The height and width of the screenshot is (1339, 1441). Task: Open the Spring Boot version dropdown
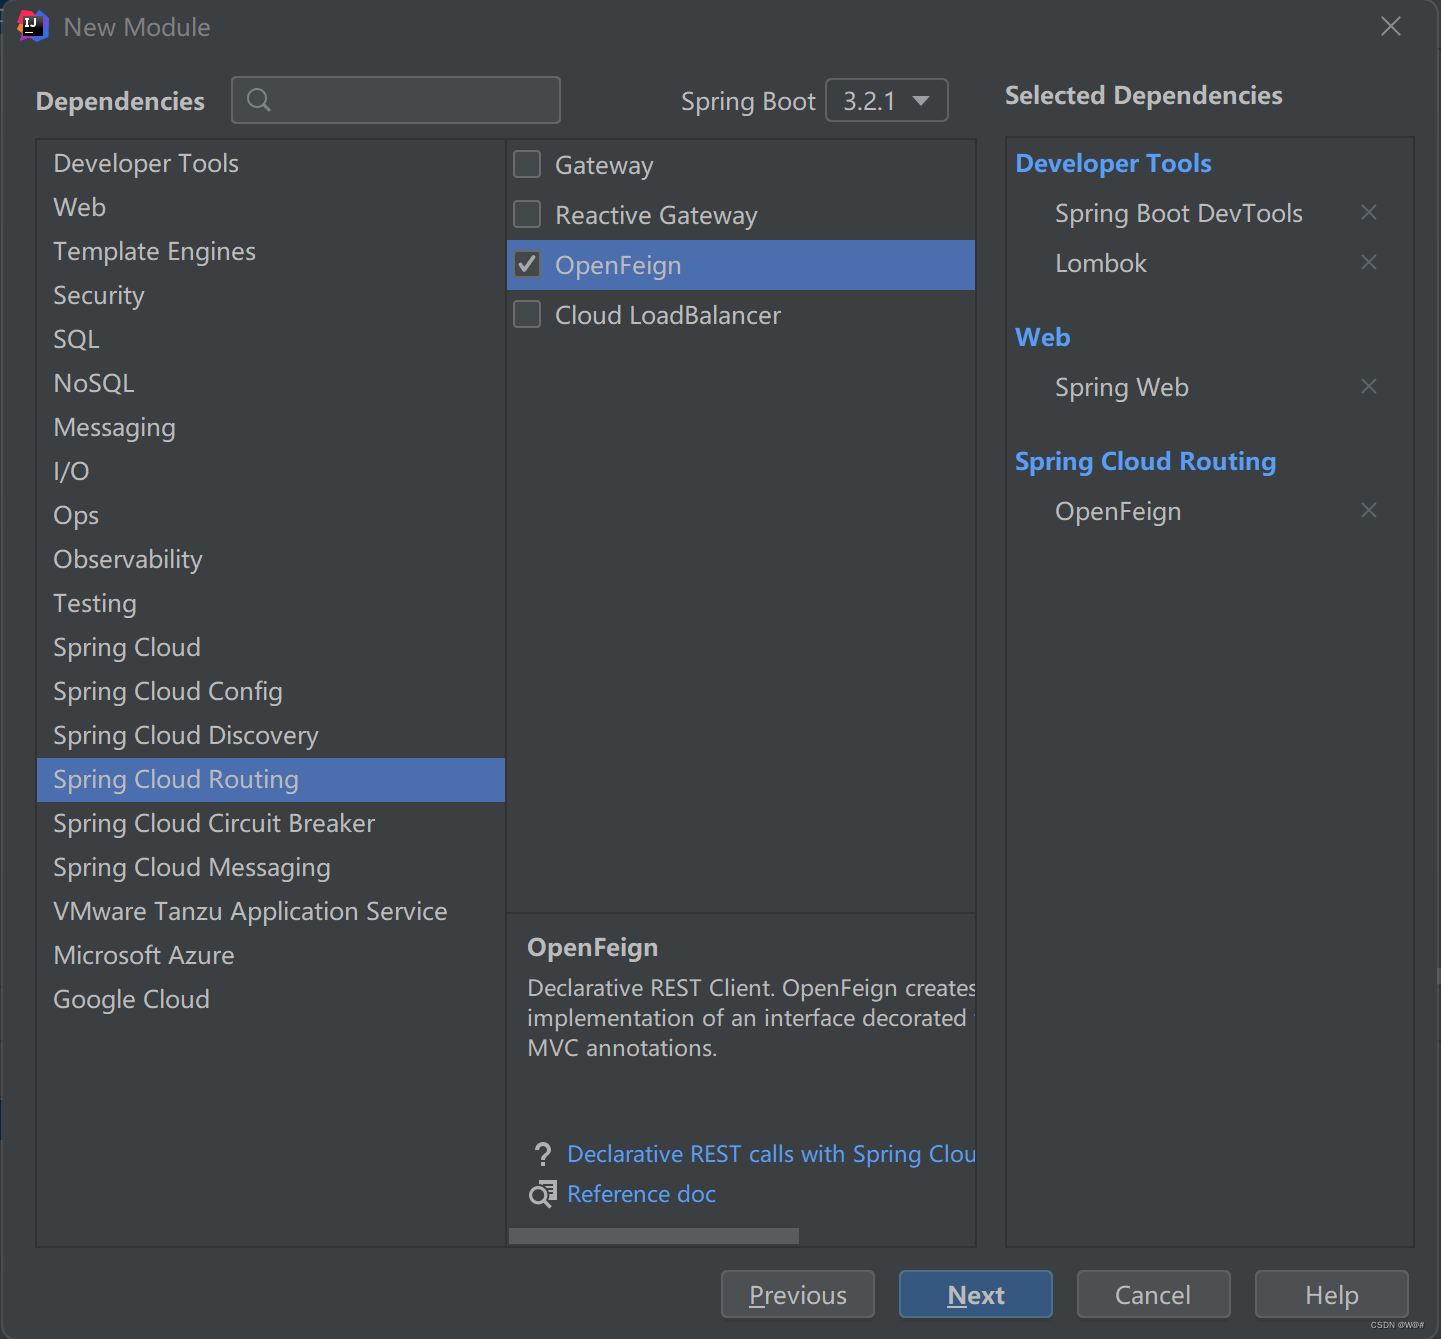click(887, 100)
